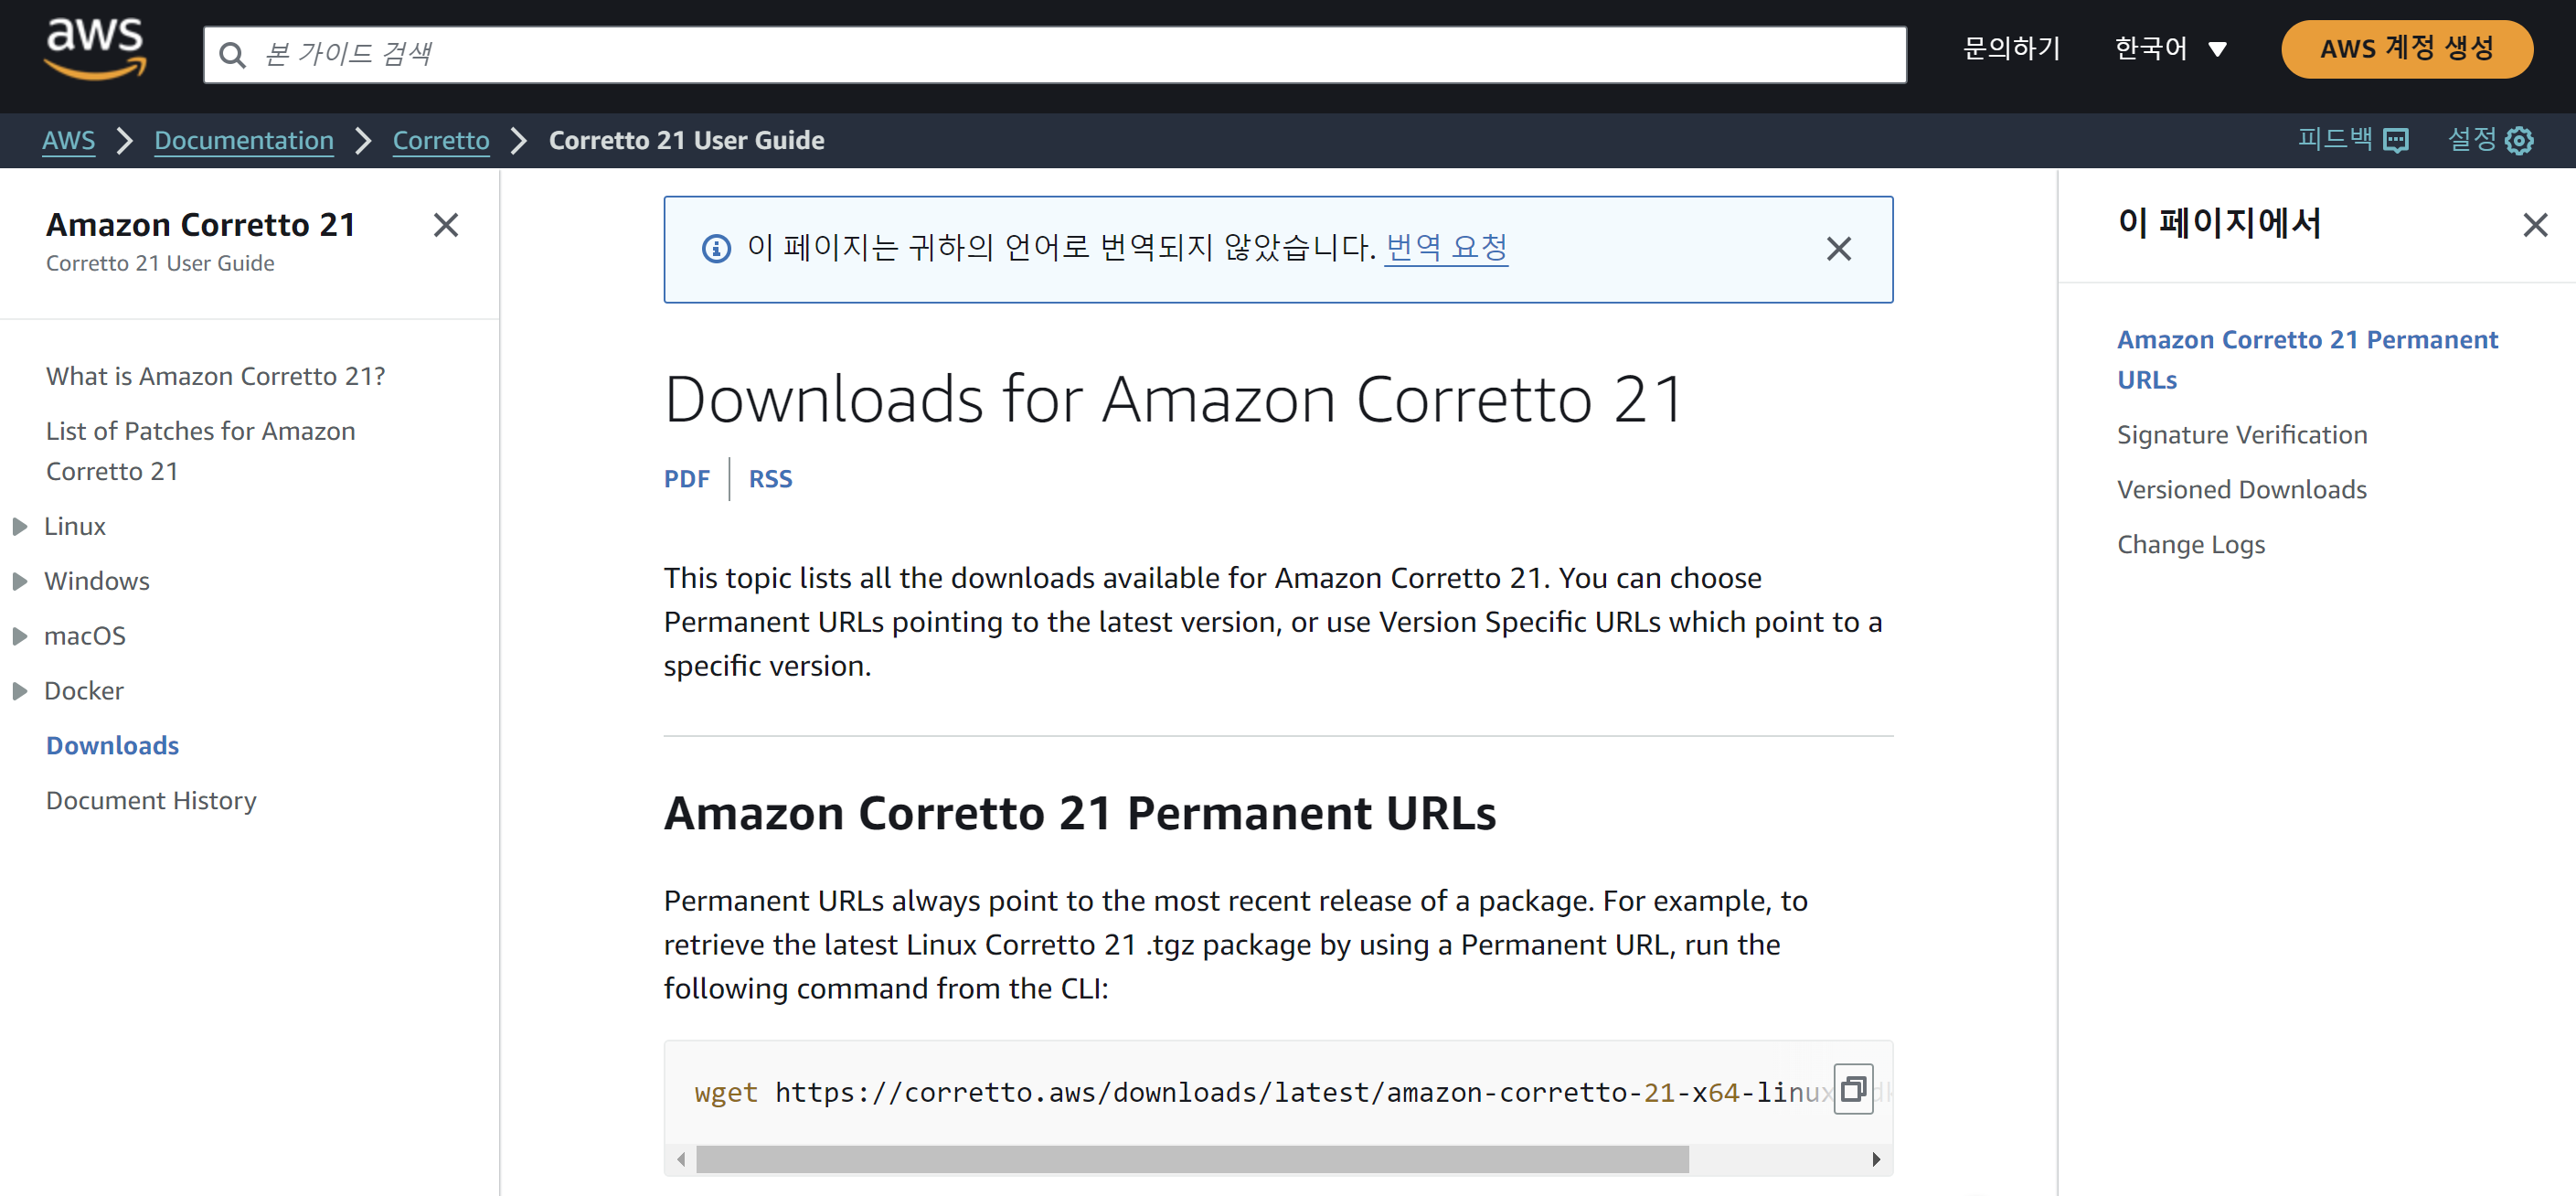Open Document History in sidebar
The height and width of the screenshot is (1196, 2576).
pos(151,800)
